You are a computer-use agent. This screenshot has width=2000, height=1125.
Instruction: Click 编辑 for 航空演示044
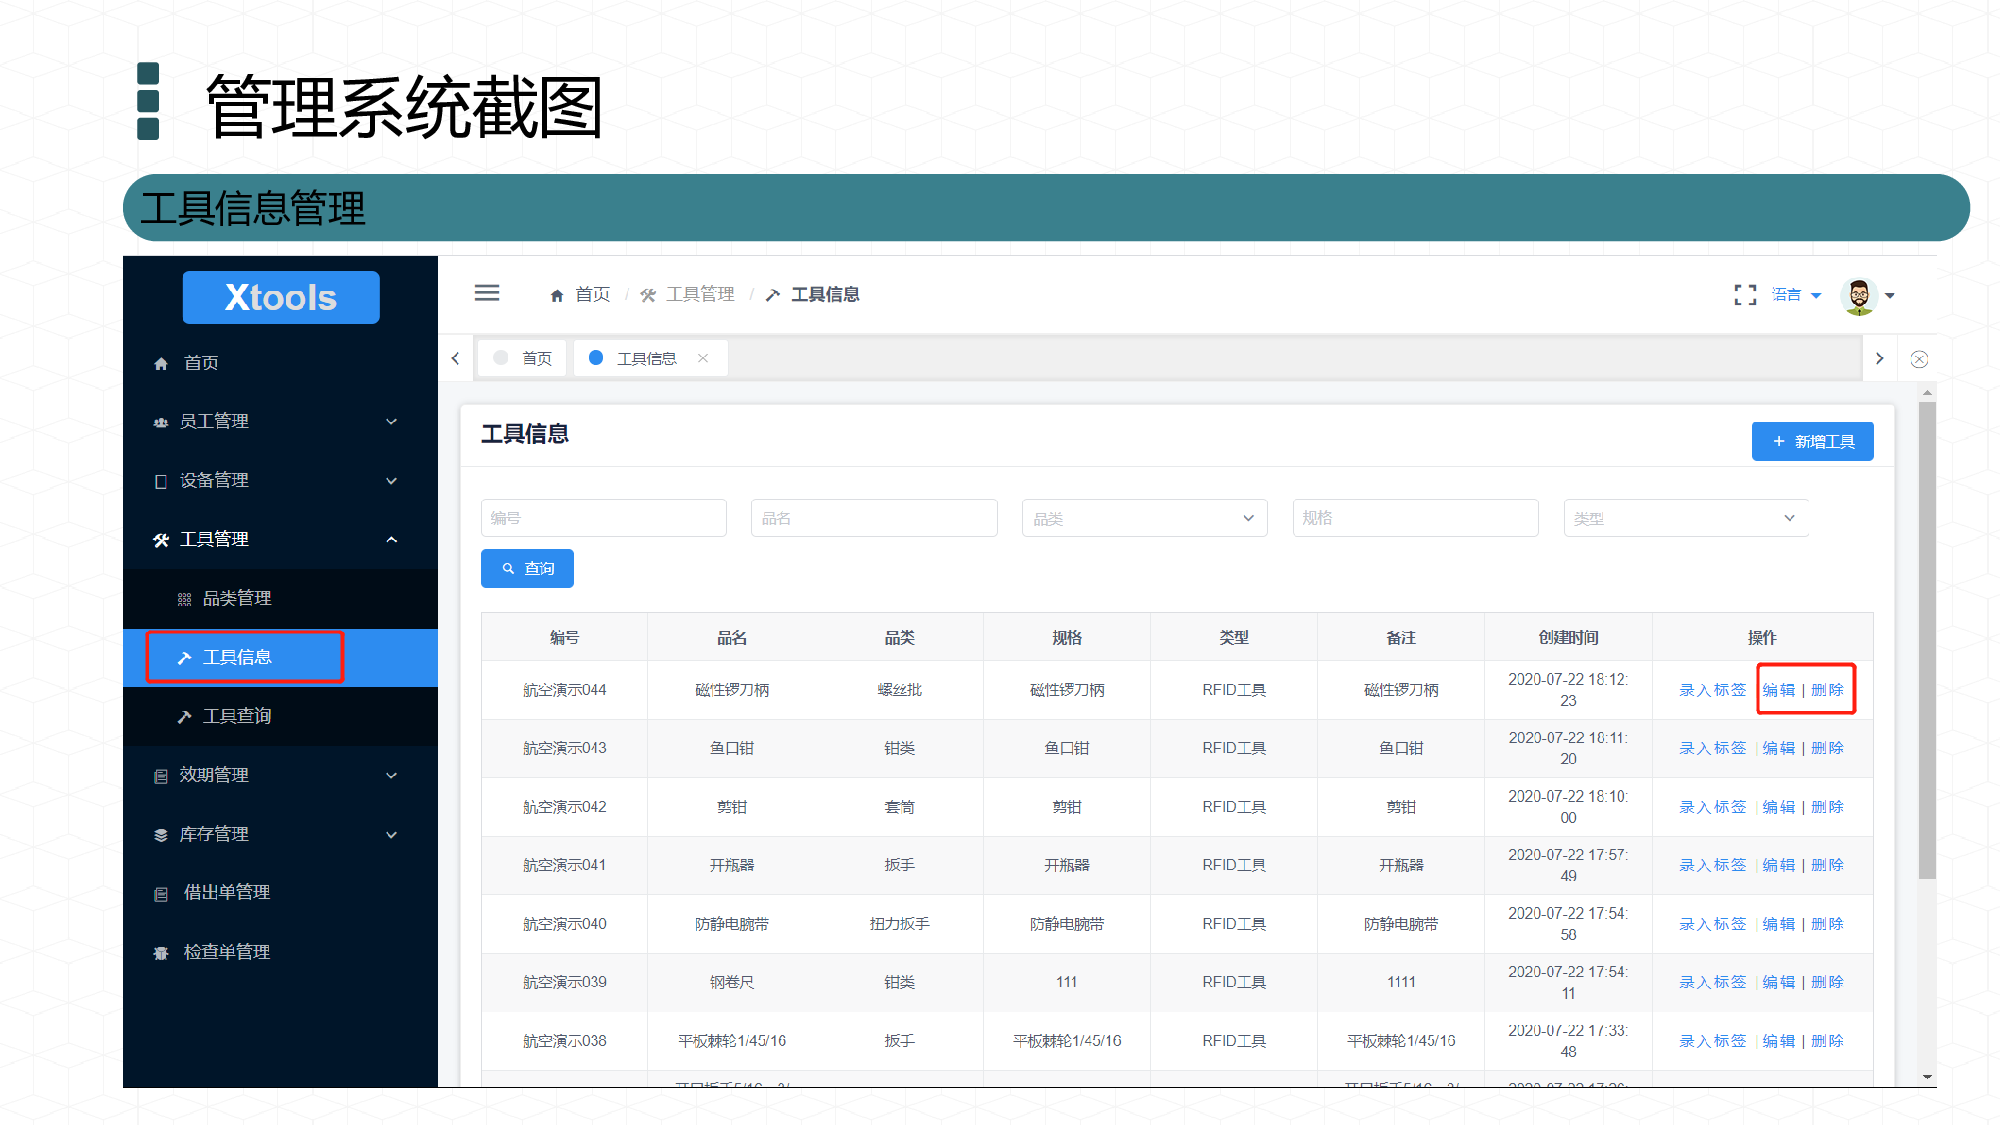(x=1778, y=690)
